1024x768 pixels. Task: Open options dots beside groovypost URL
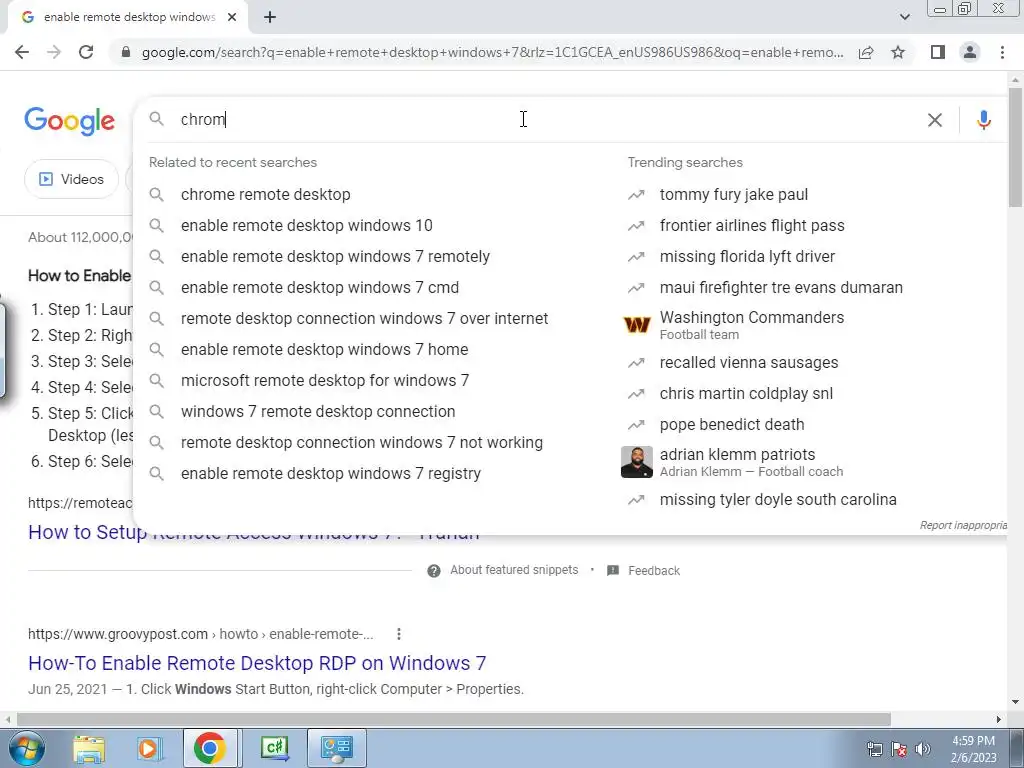(x=398, y=634)
